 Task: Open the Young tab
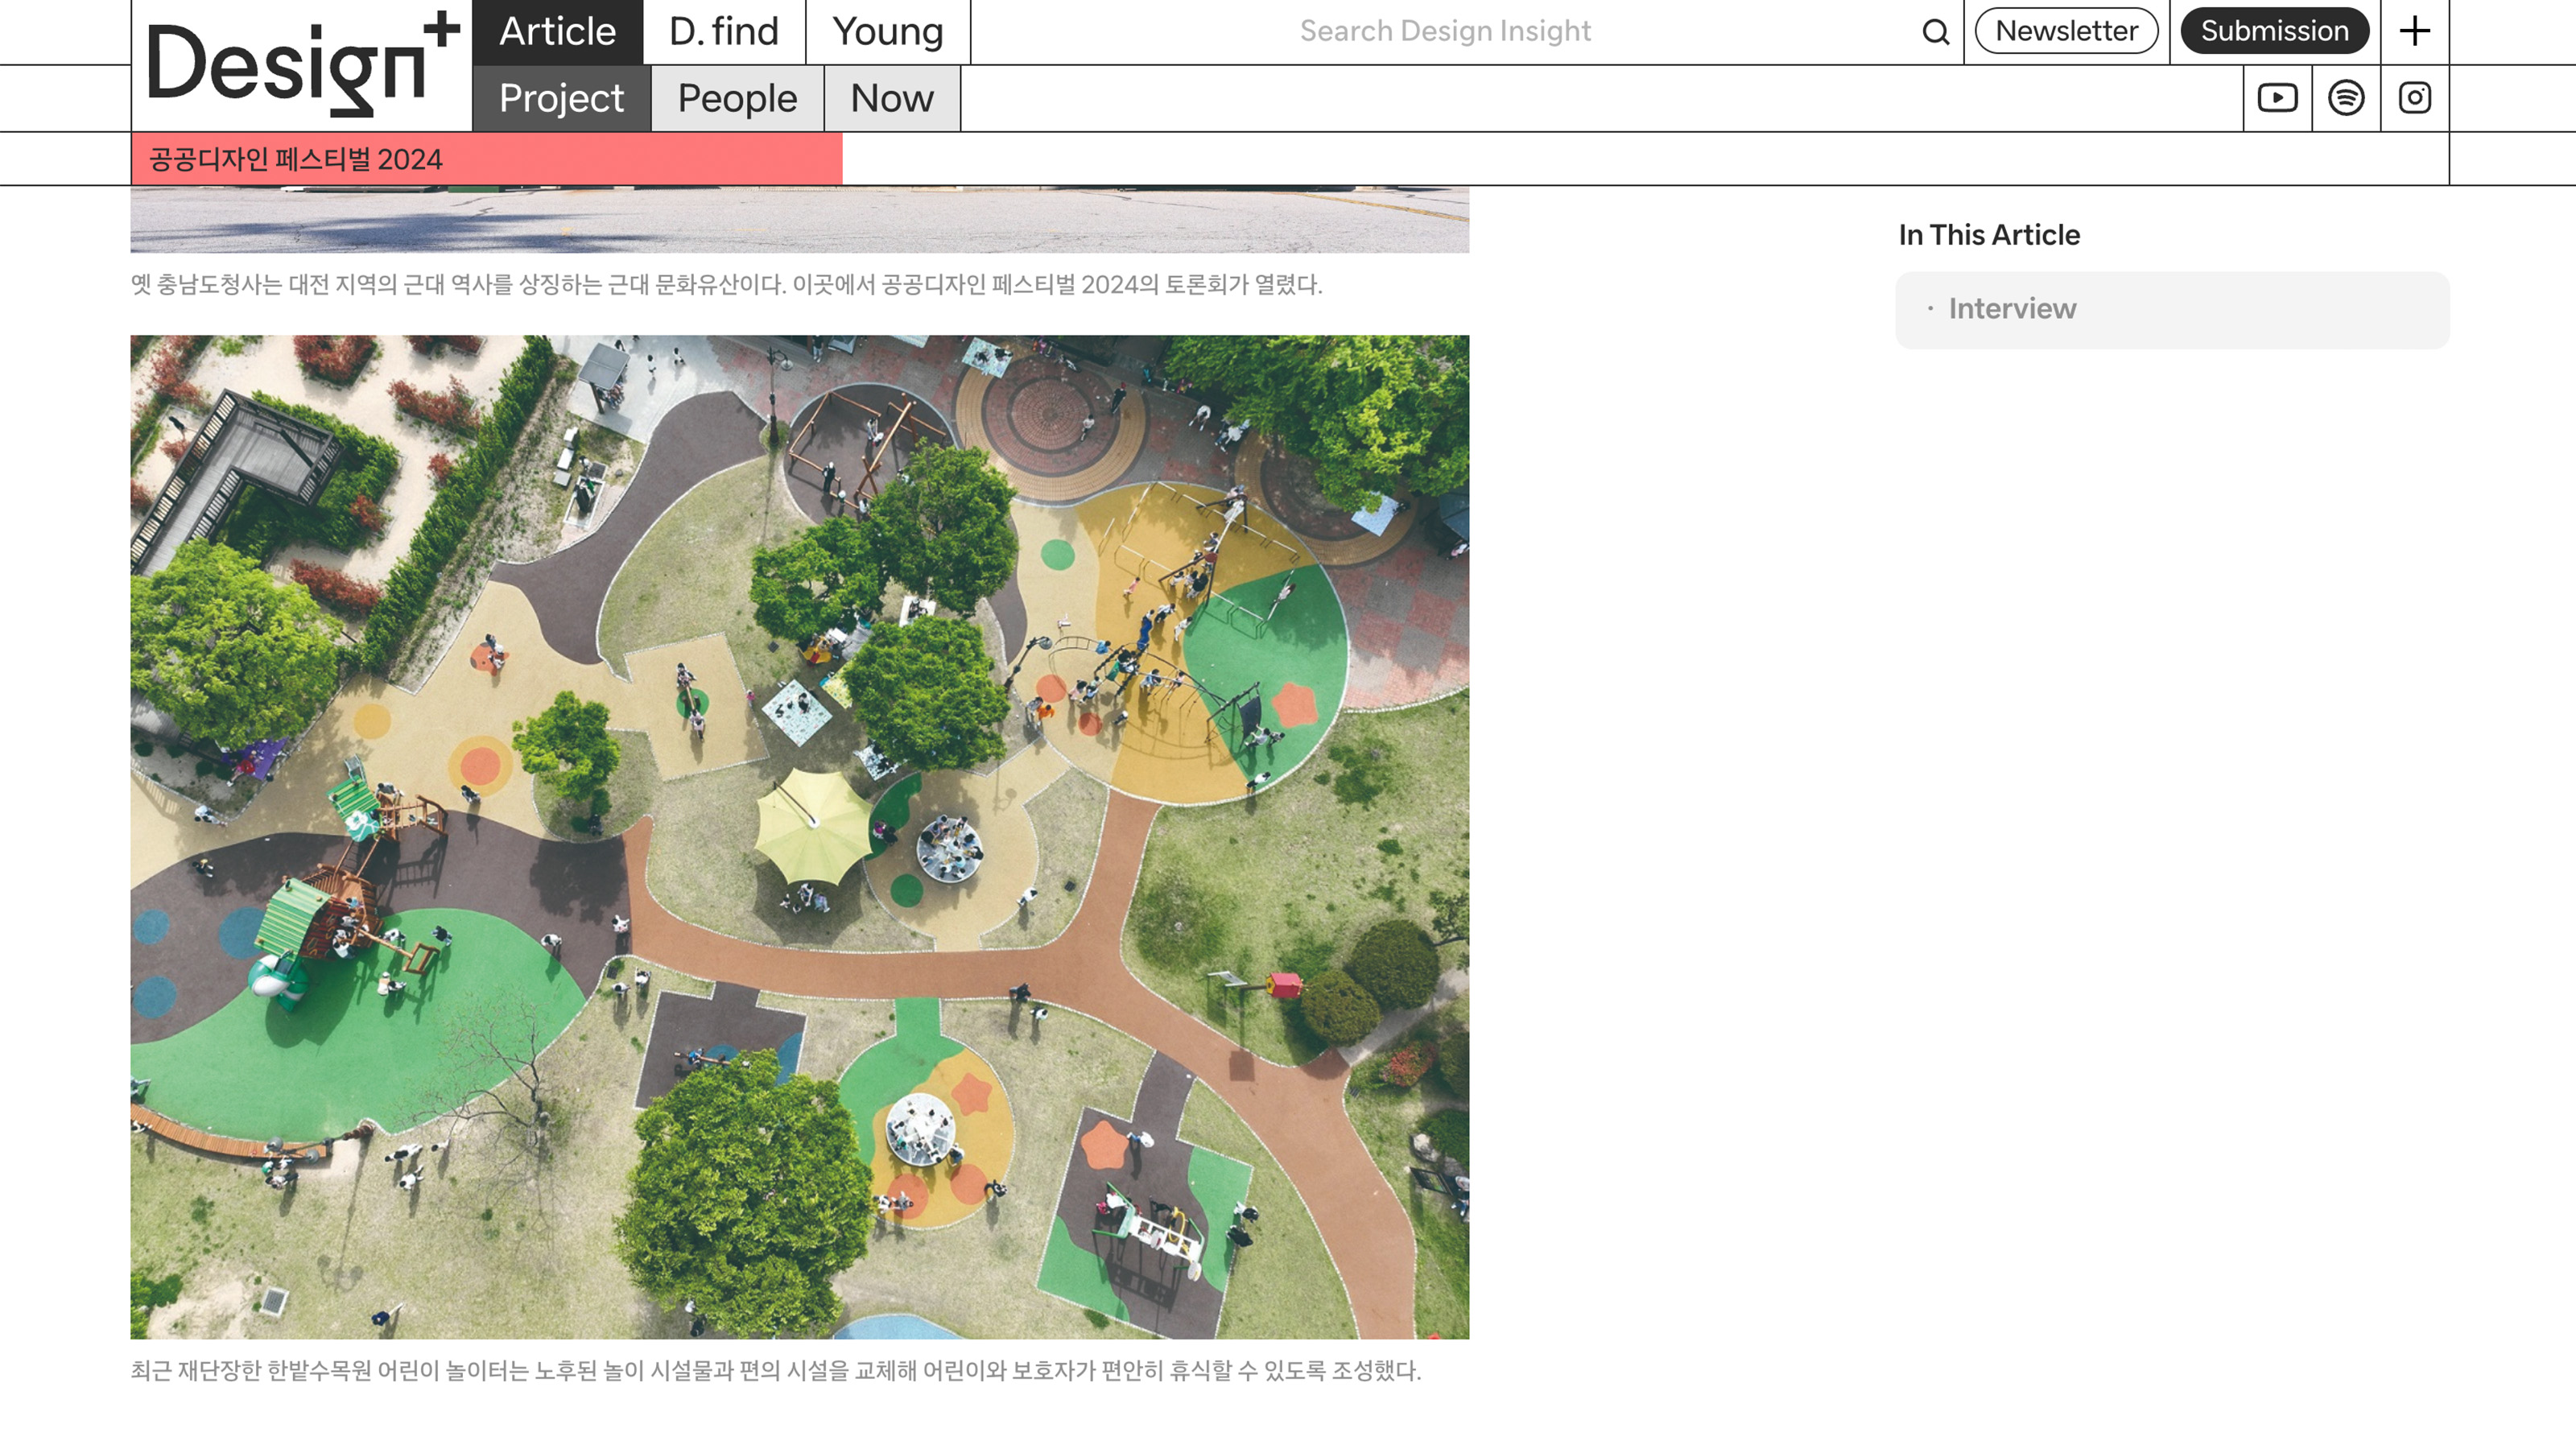tap(887, 32)
